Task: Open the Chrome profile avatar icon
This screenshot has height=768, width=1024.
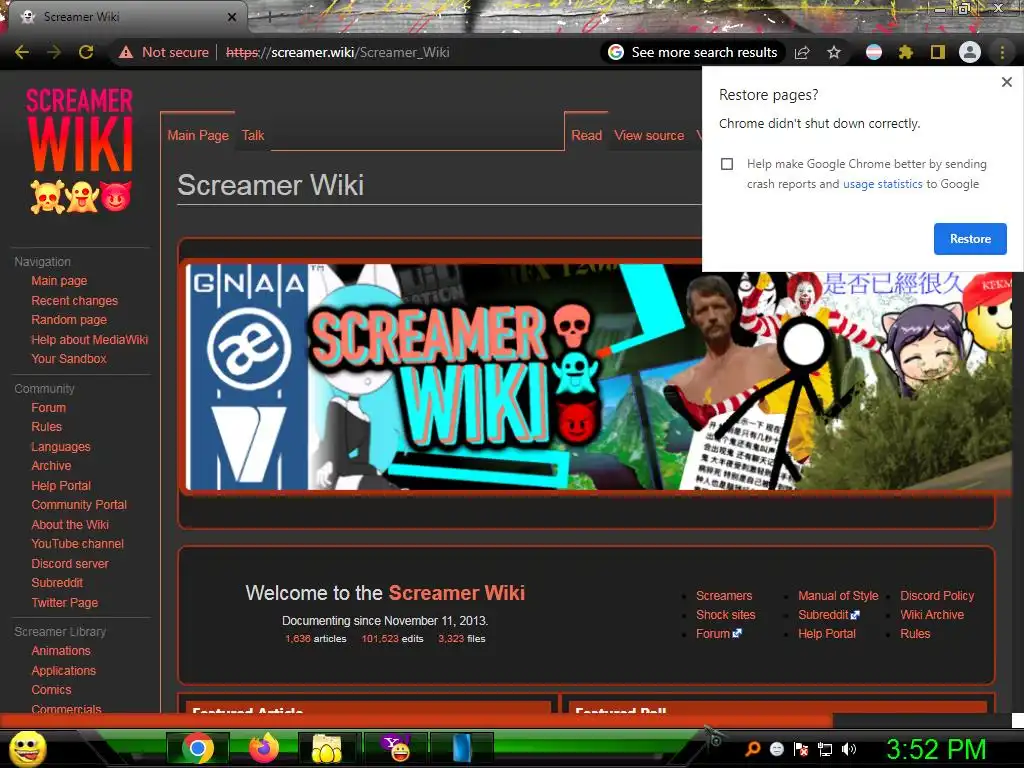Action: tap(970, 52)
